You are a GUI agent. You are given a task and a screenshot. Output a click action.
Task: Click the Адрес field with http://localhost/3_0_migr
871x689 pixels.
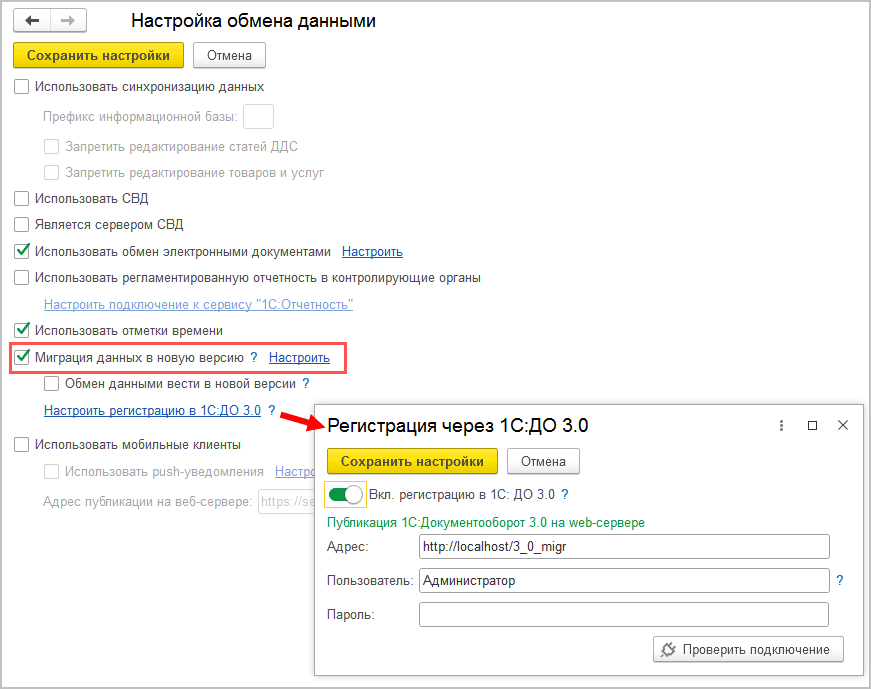point(624,547)
